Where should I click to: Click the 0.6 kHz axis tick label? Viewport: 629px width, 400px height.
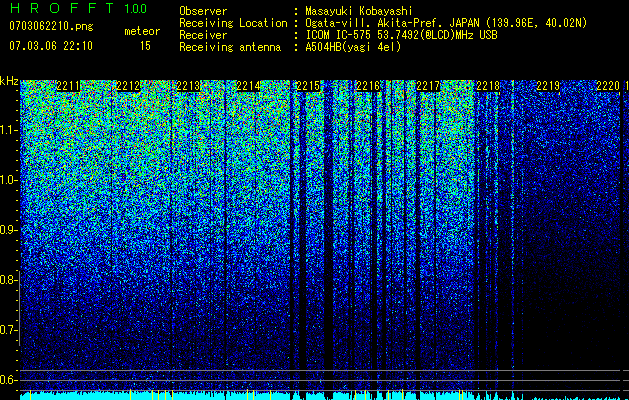[x=9, y=380]
